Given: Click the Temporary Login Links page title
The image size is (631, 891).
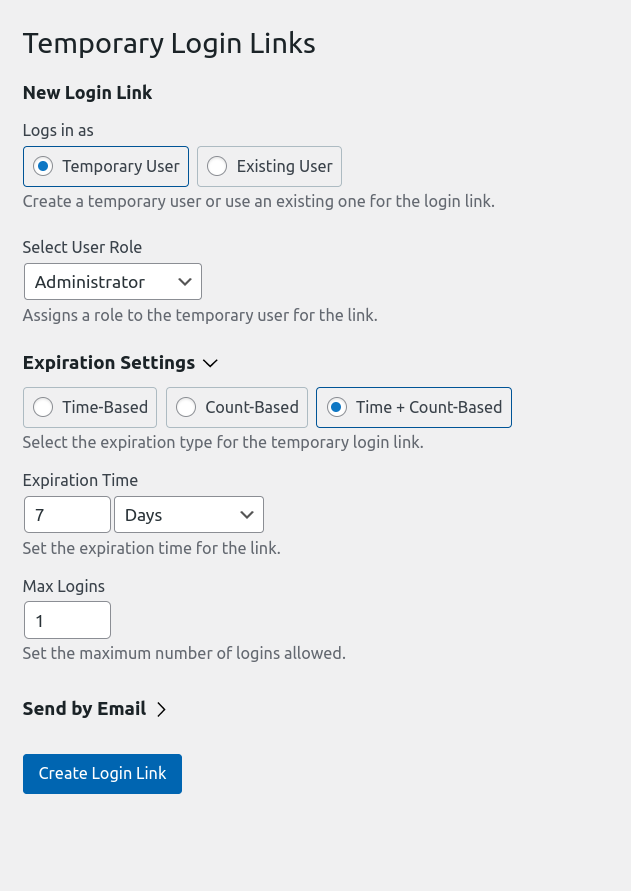Looking at the screenshot, I should 169,43.
